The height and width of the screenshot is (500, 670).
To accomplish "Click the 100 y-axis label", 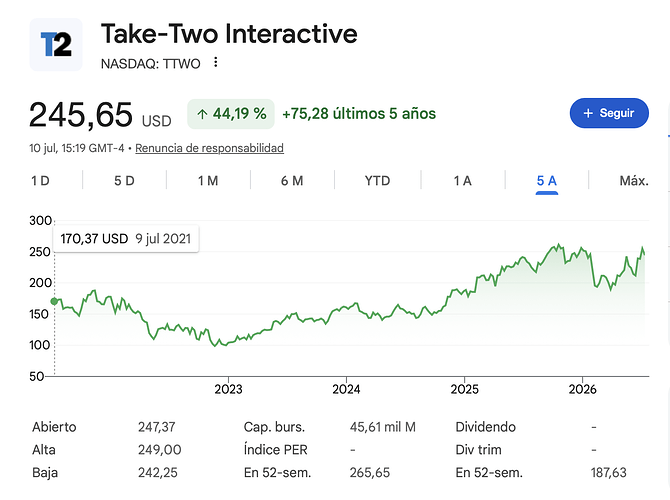I will (x=40, y=345).
